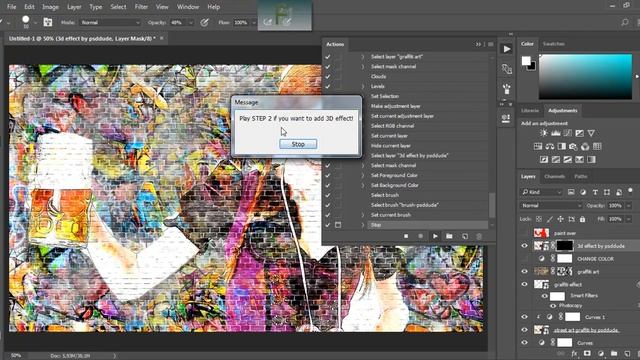Screen dimensions: 640x360
Task: Add a Gradient Map adjustment
Action: pyautogui.click(x=591, y=160)
